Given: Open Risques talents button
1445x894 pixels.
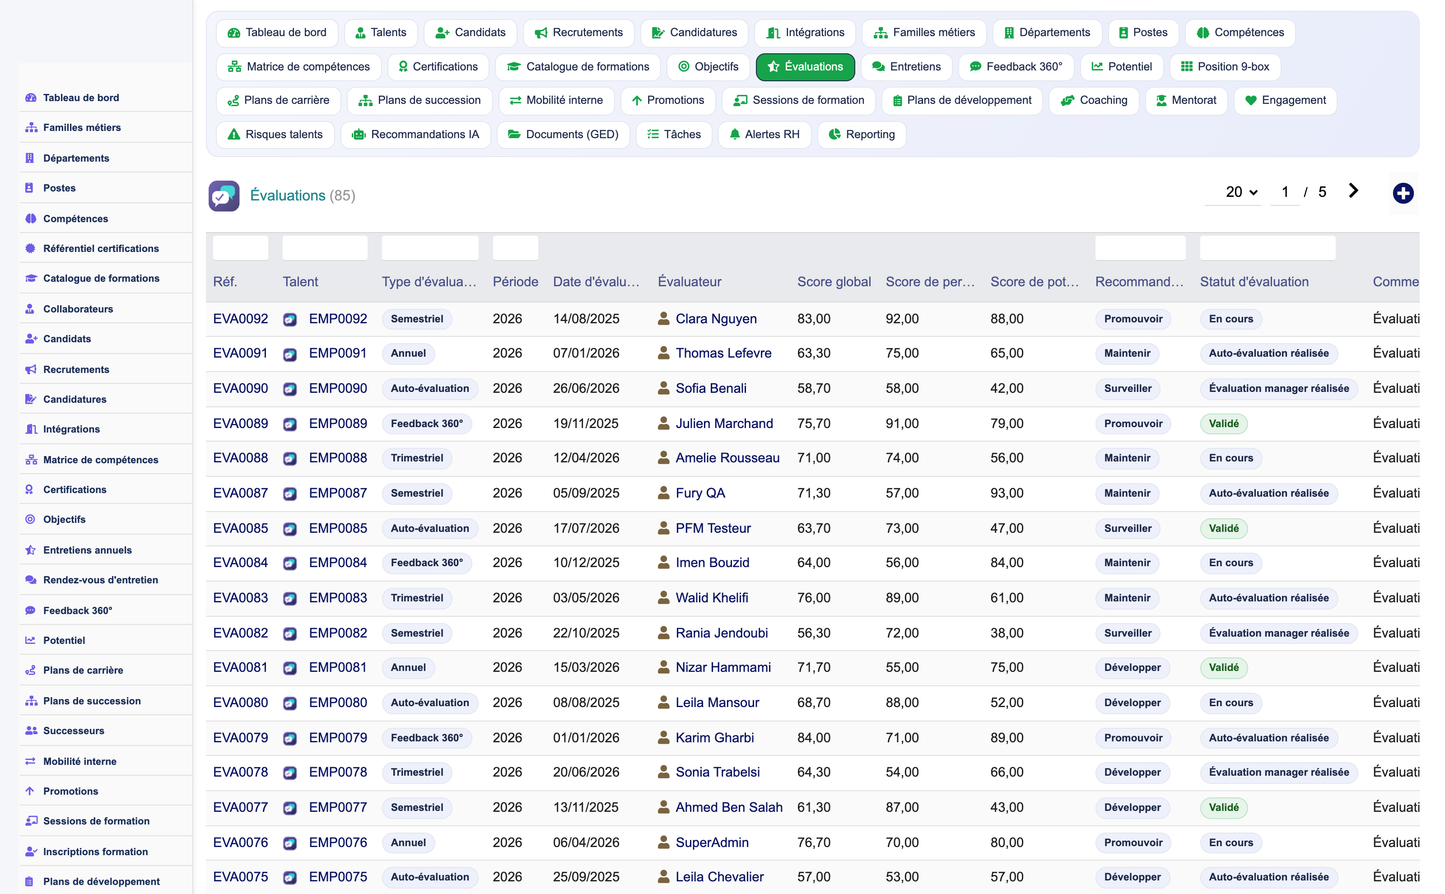Looking at the screenshot, I should 275,135.
